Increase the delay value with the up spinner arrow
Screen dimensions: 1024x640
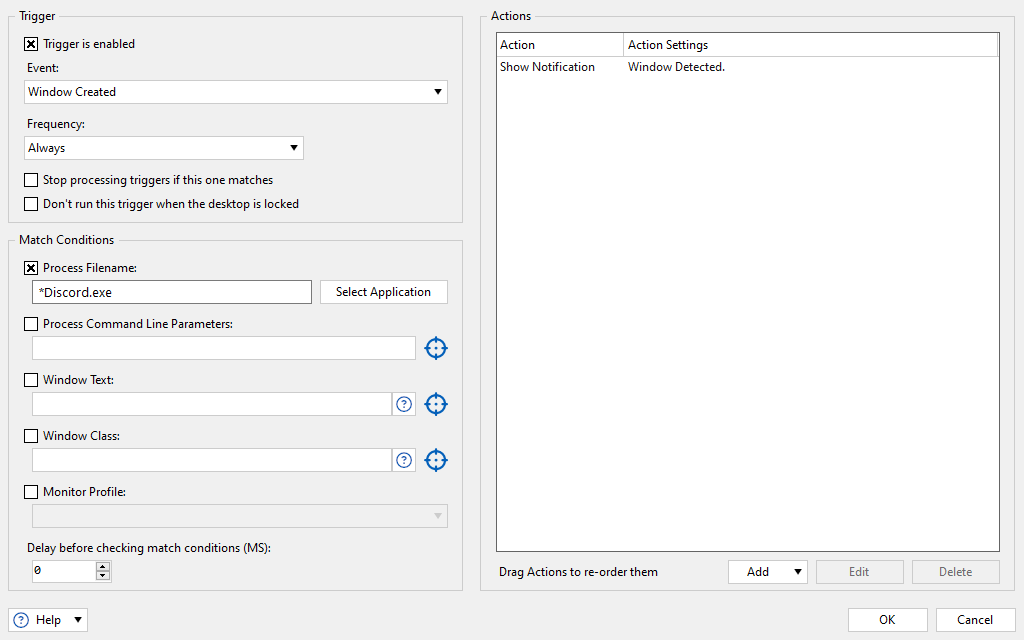point(103,566)
